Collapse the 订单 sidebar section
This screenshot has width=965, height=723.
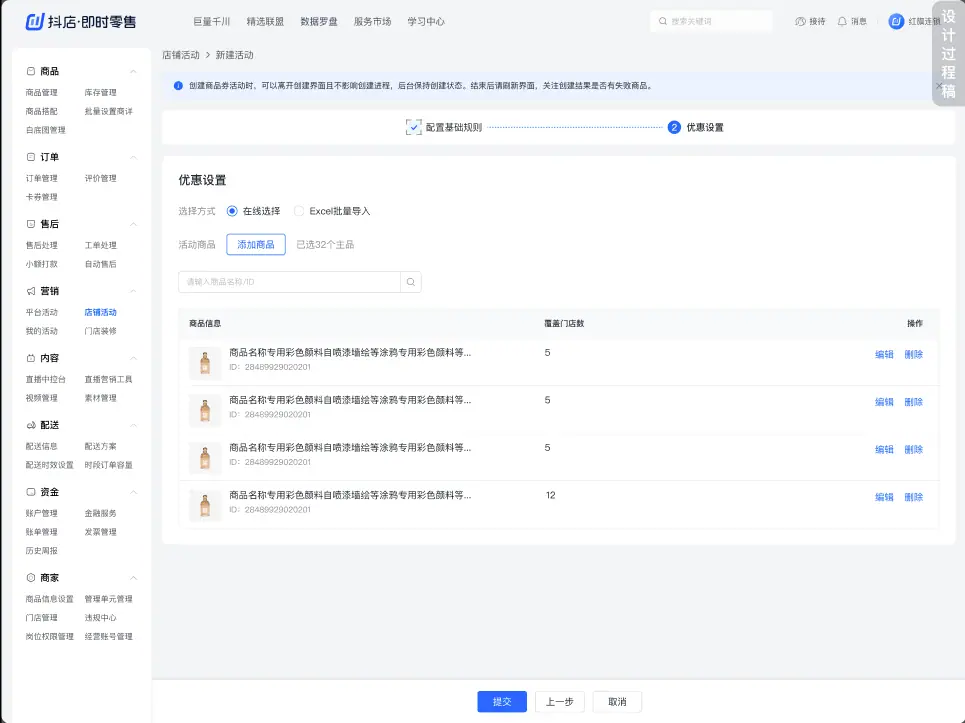click(x=134, y=157)
